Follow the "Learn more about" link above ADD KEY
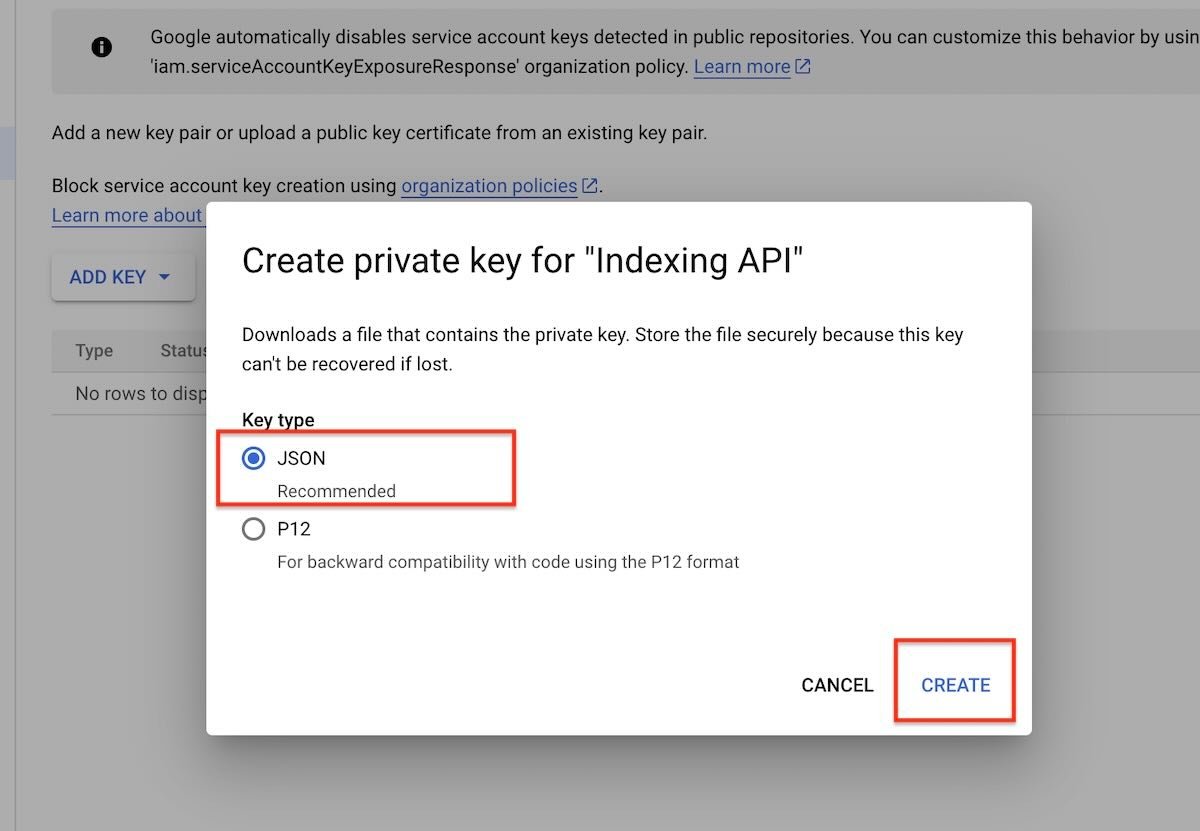The width and height of the screenshot is (1200, 831). (x=127, y=216)
